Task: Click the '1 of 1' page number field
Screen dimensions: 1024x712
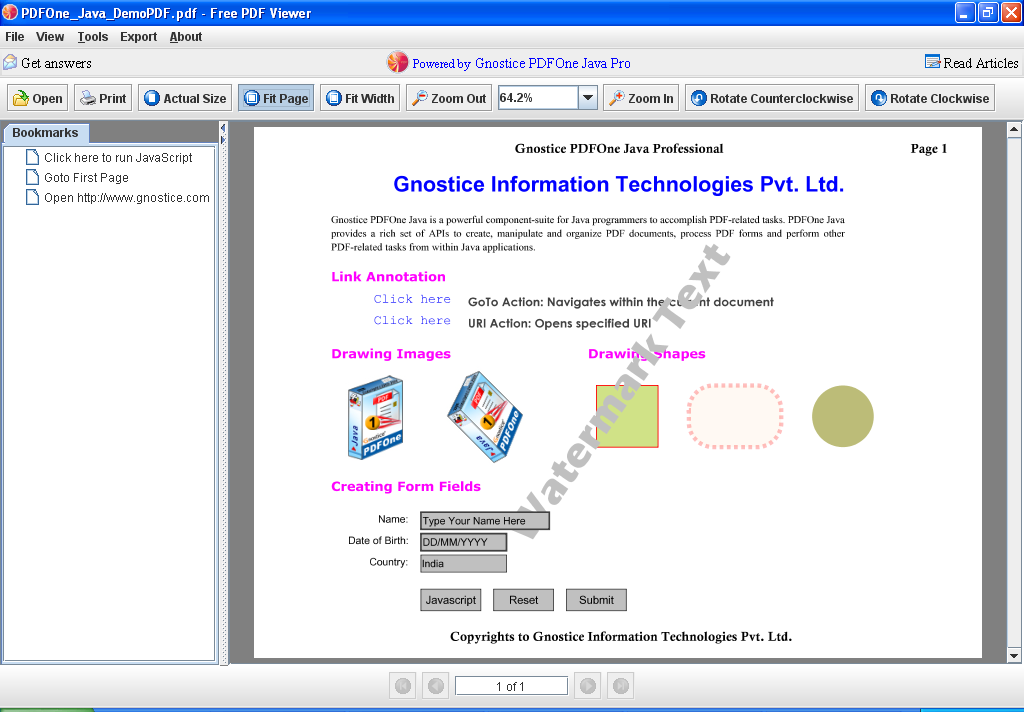Action: [511, 686]
